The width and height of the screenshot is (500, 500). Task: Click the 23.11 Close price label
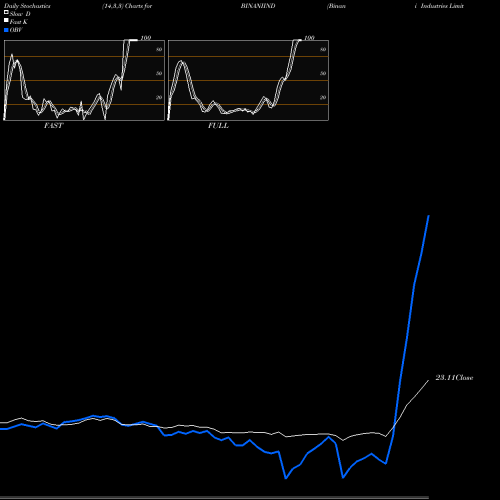pyautogui.click(x=454, y=378)
